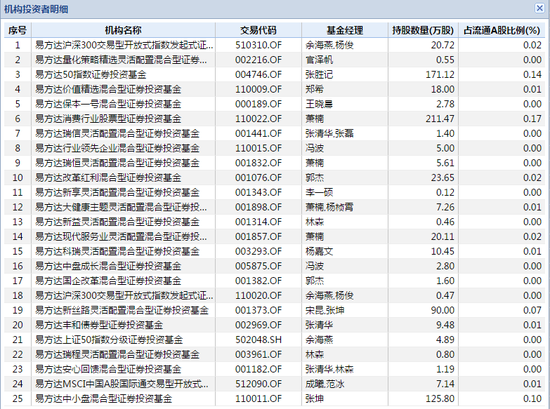
Task: Select fund 易方达瑞恒灵活配置混合型证券投资基金
Action: tap(118, 163)
